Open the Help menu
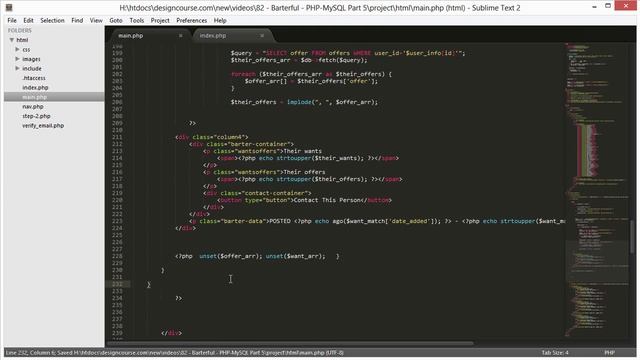 [220, 20]
